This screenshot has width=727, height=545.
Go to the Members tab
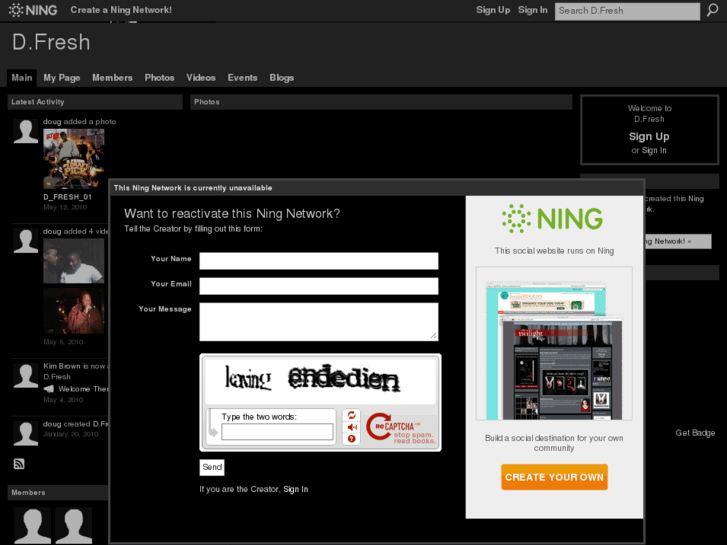(x=112, y=77)
